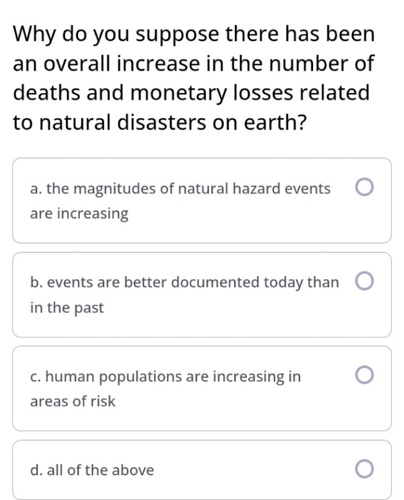Click the label 'b.' of the second option
Viewport: 404px width, 500px height.
(36, 282)
